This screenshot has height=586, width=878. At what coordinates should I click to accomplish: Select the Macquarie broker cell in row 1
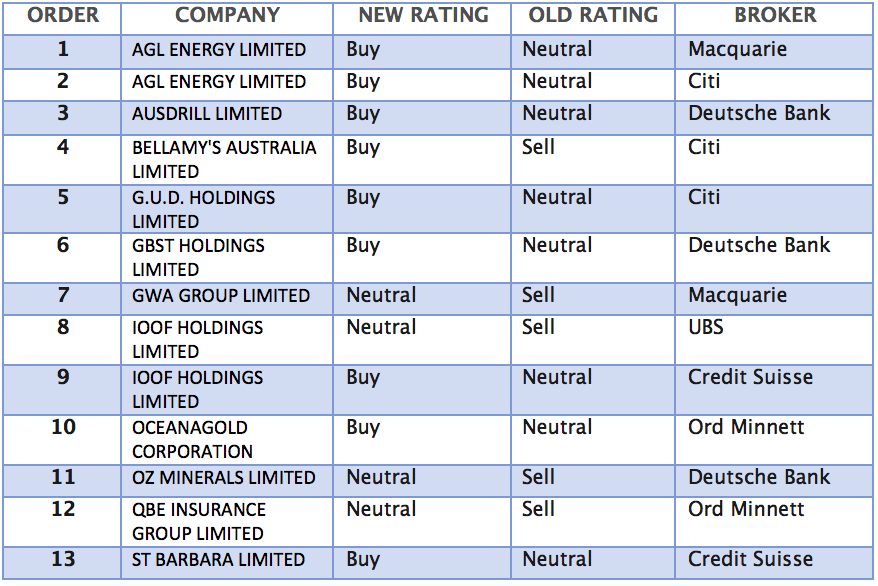(737, 49)
